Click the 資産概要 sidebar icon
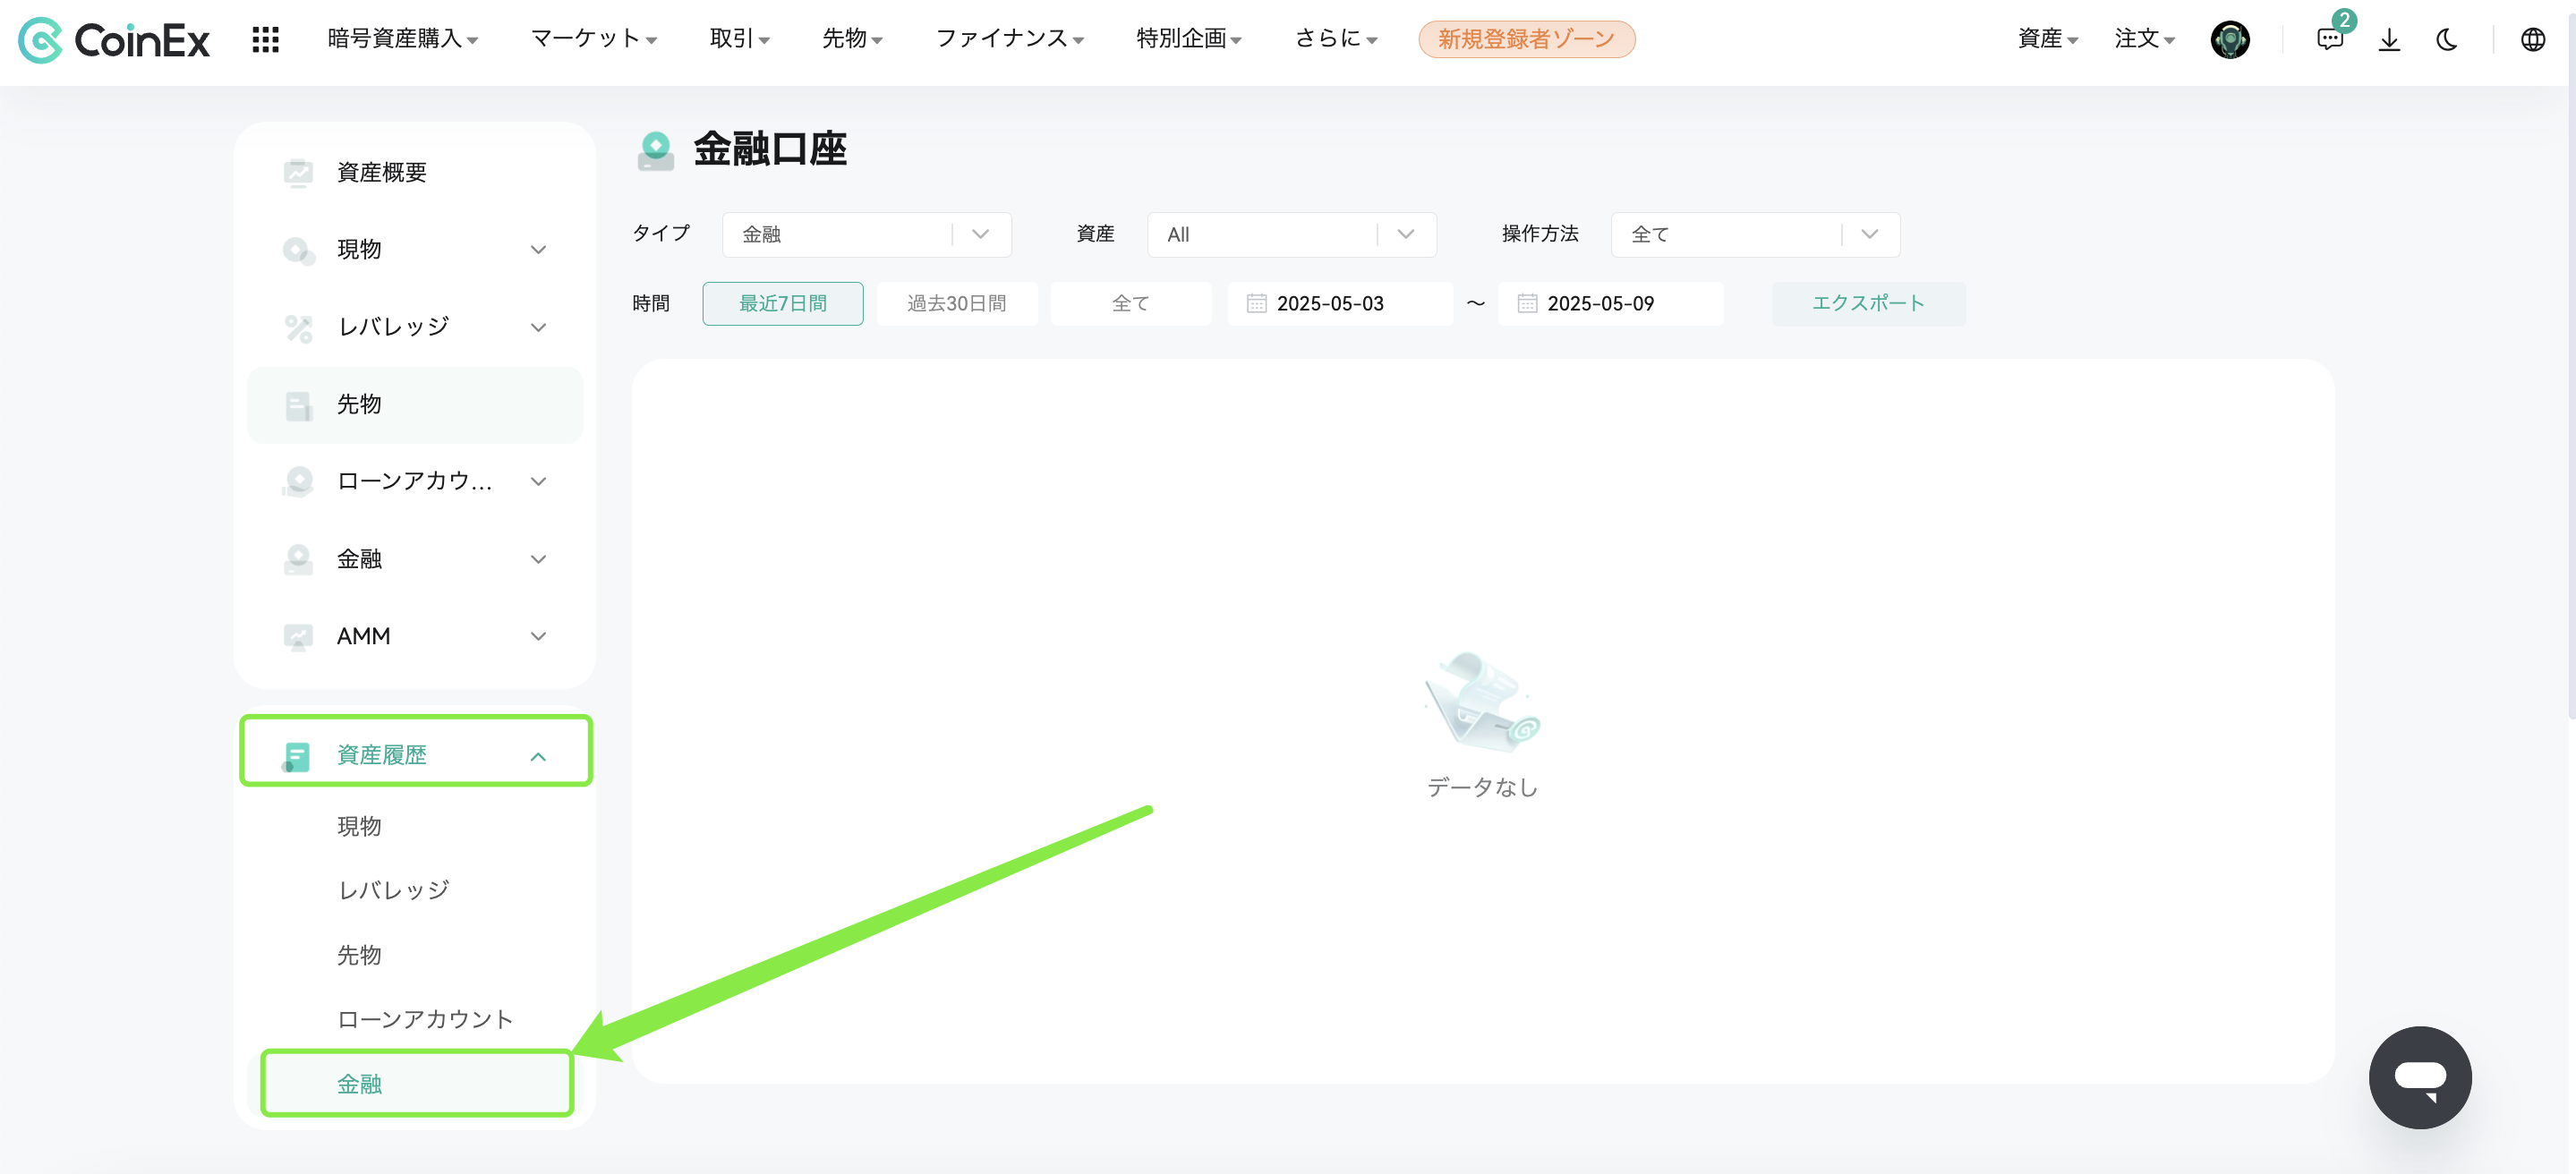Image resolution: width=2576 pixels, height=1174 pixels. click(x=298, y=172)
